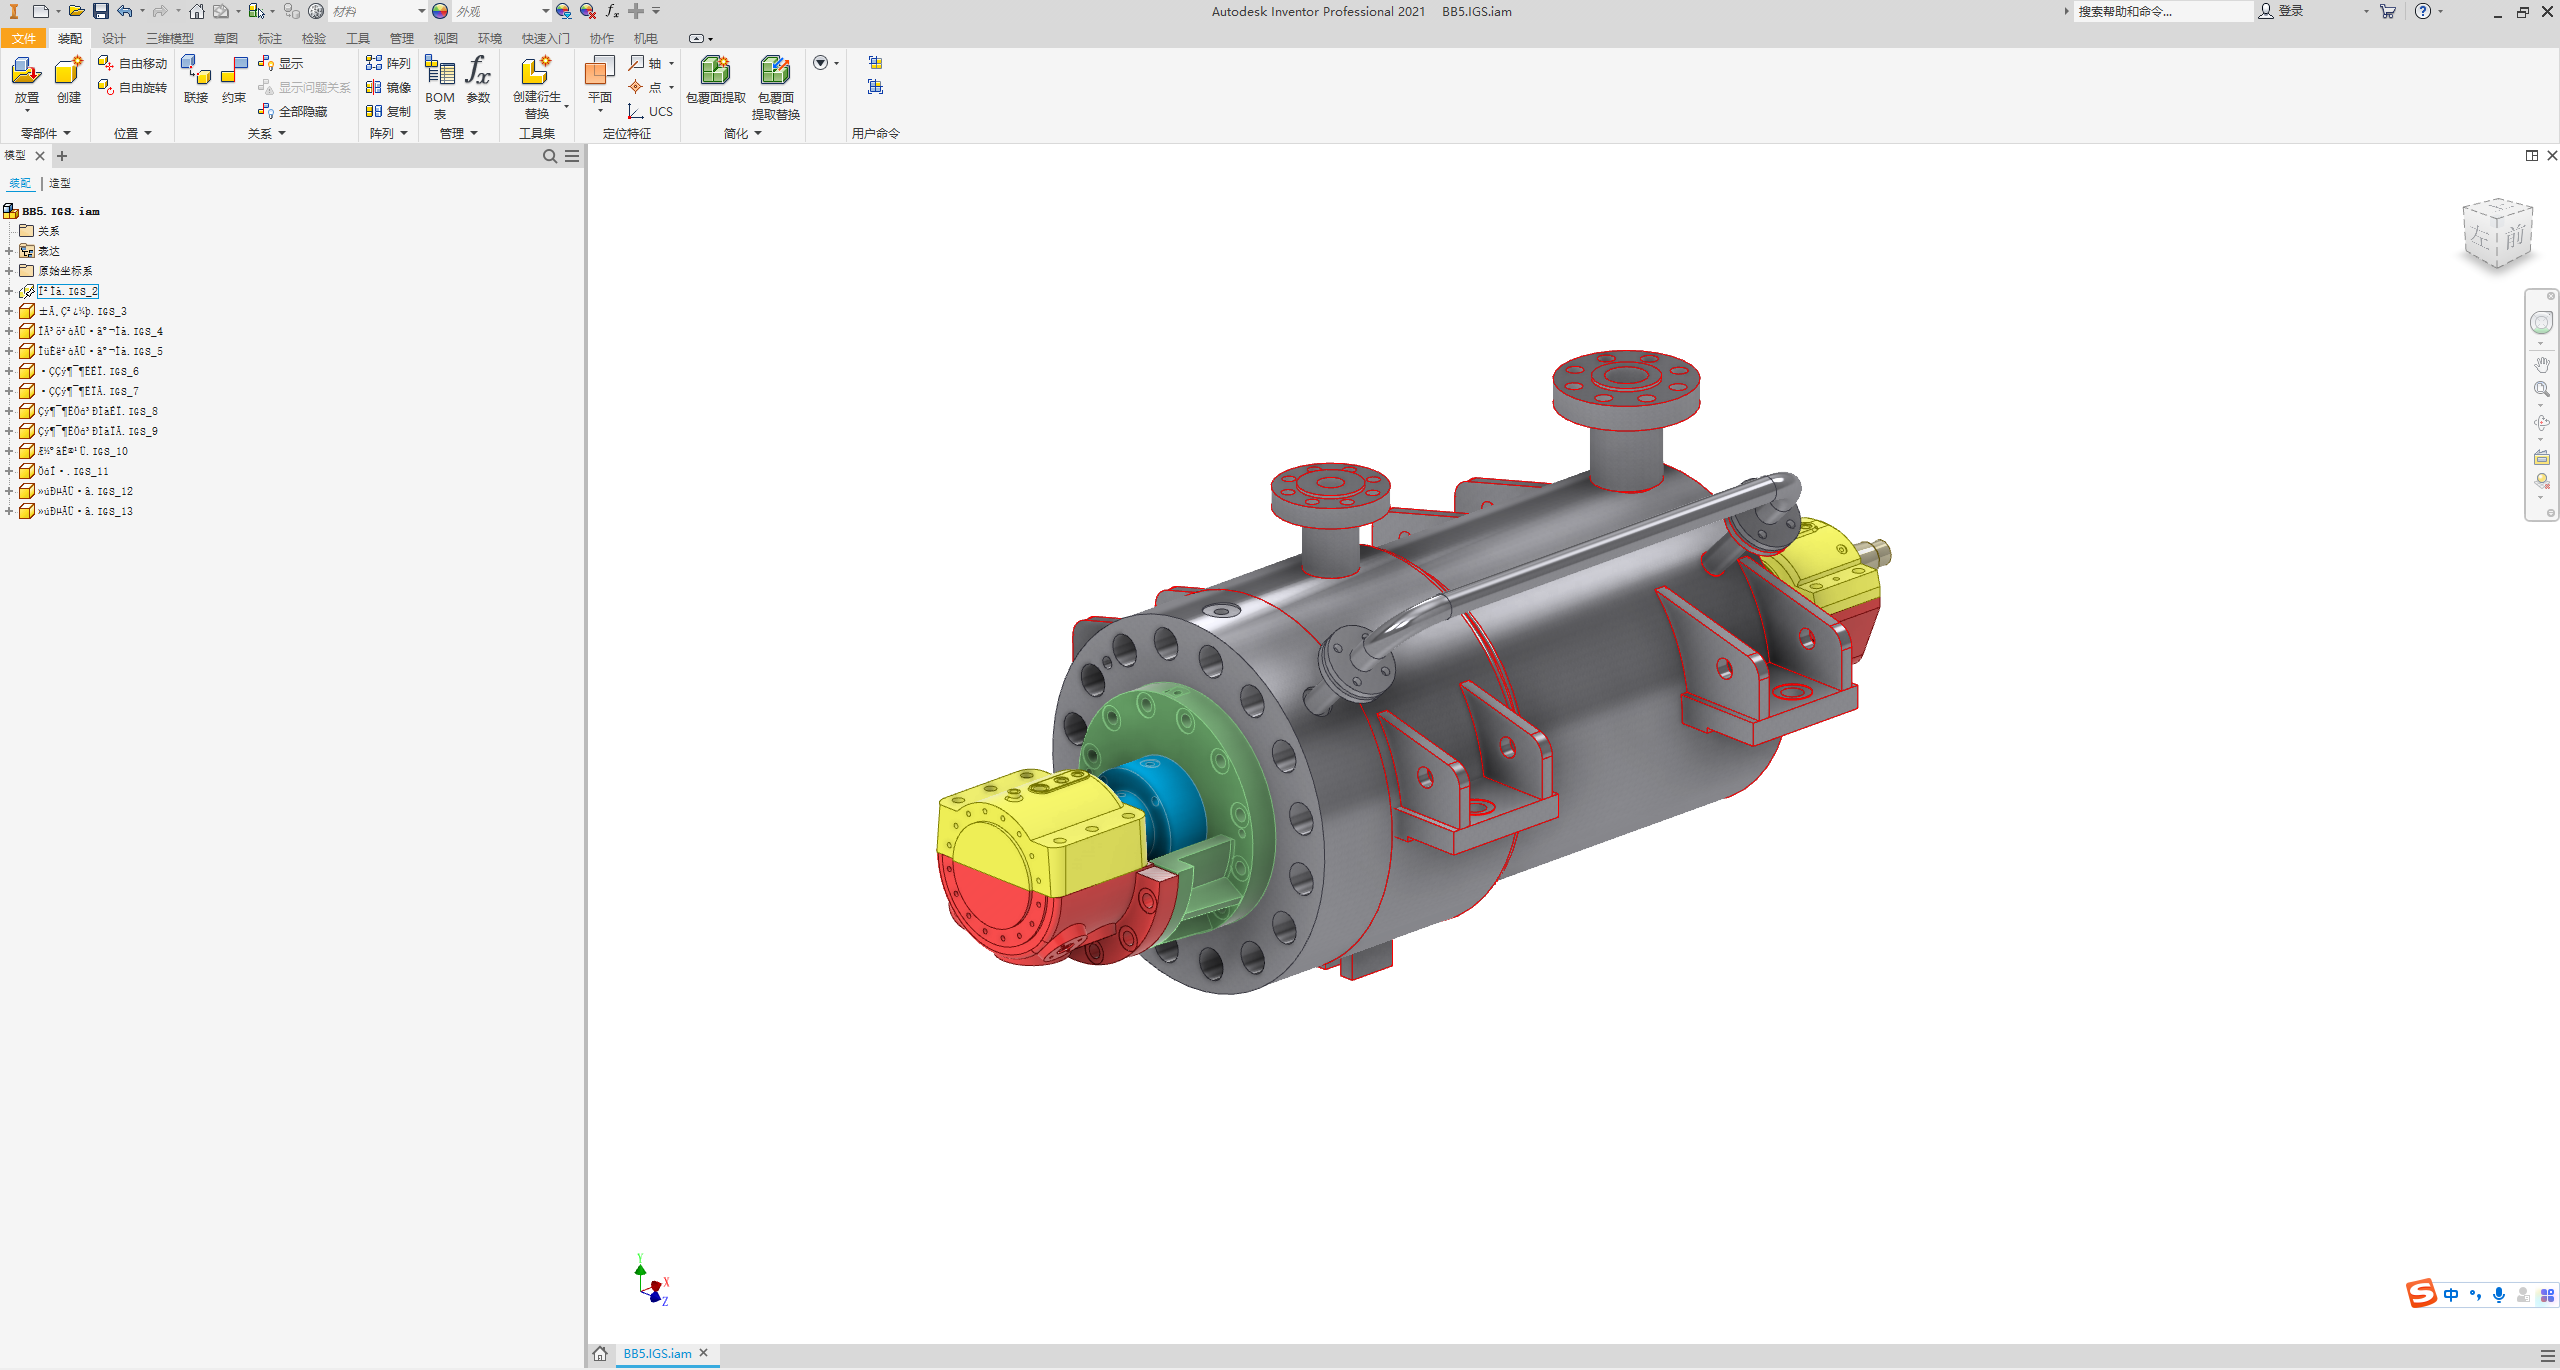Select the 约束 (Constrain) tool
The image size is (2560, 1370).
pyautogui.click(x=234, y=72)
